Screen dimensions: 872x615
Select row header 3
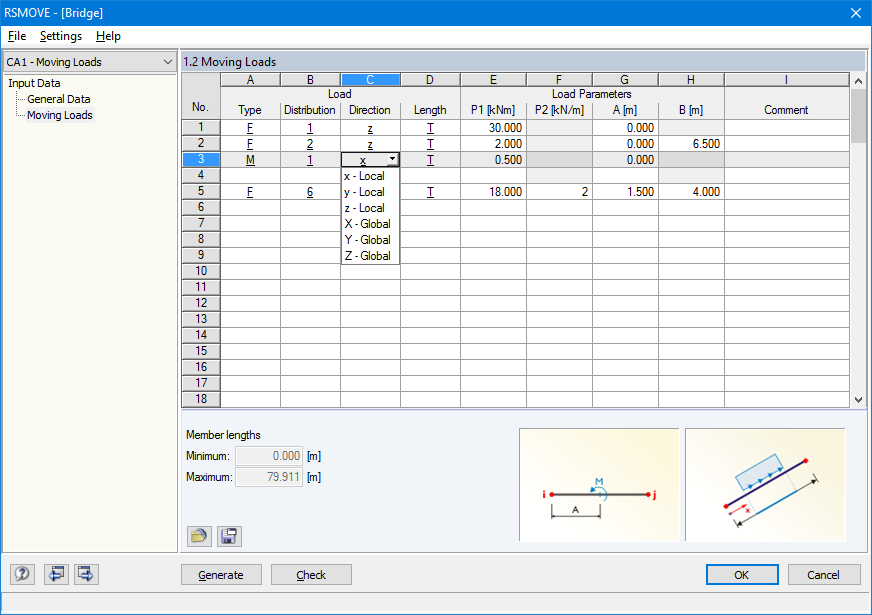[201, 159]
